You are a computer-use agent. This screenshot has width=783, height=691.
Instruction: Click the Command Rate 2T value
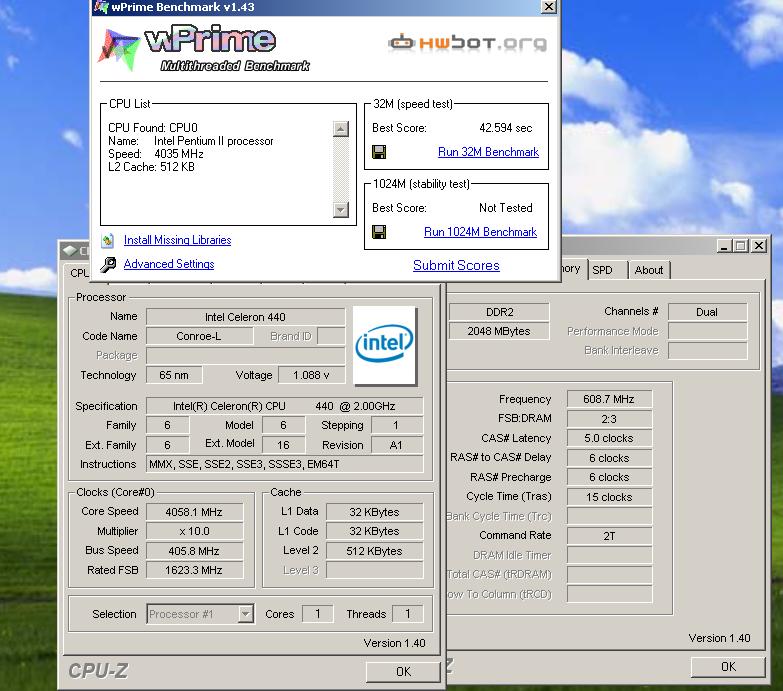(609, 536)
